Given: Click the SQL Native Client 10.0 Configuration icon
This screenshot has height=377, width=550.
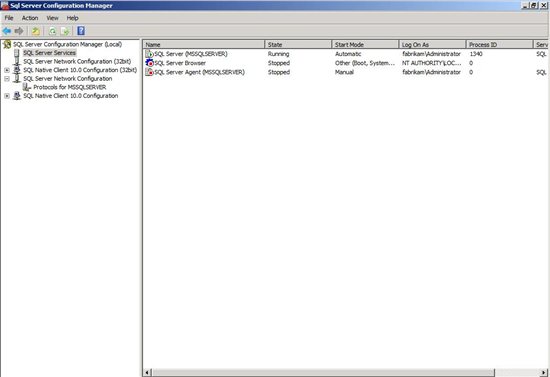Looking at the screenshot, I should click(16, 96).
